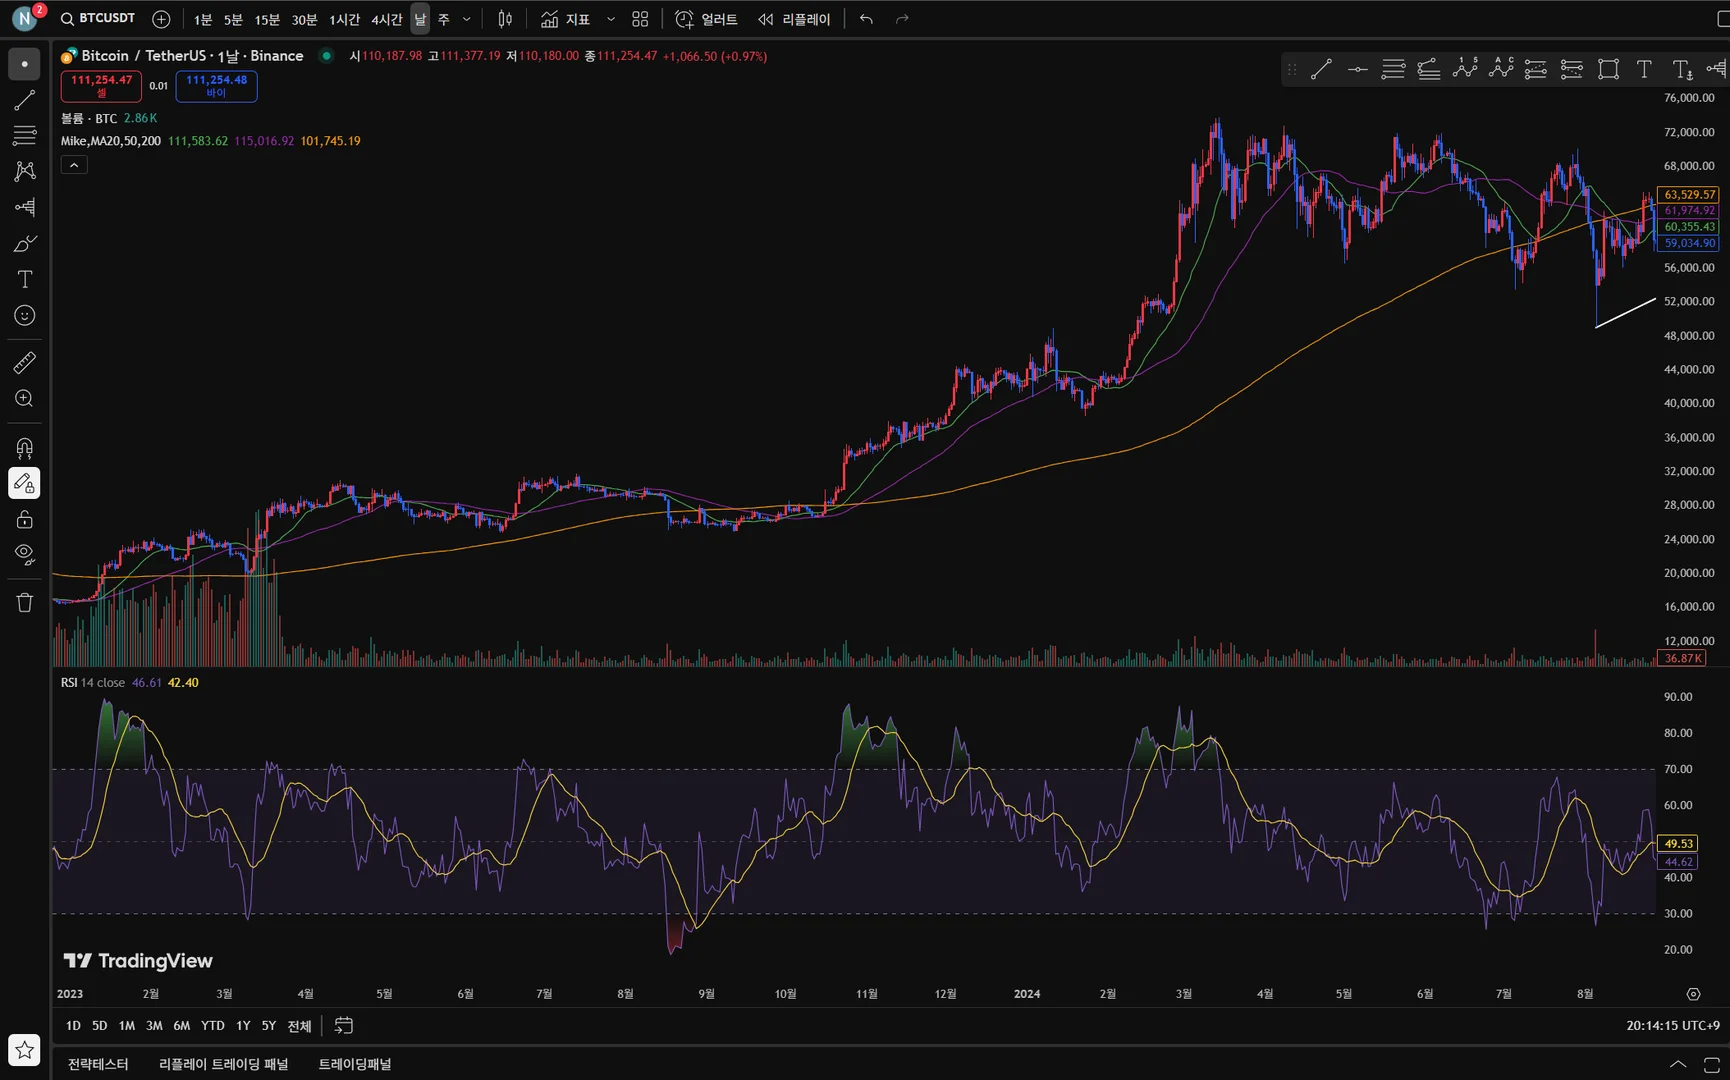Select the 1Y date range
1730x1080 pixels.
click(243, 1026)
